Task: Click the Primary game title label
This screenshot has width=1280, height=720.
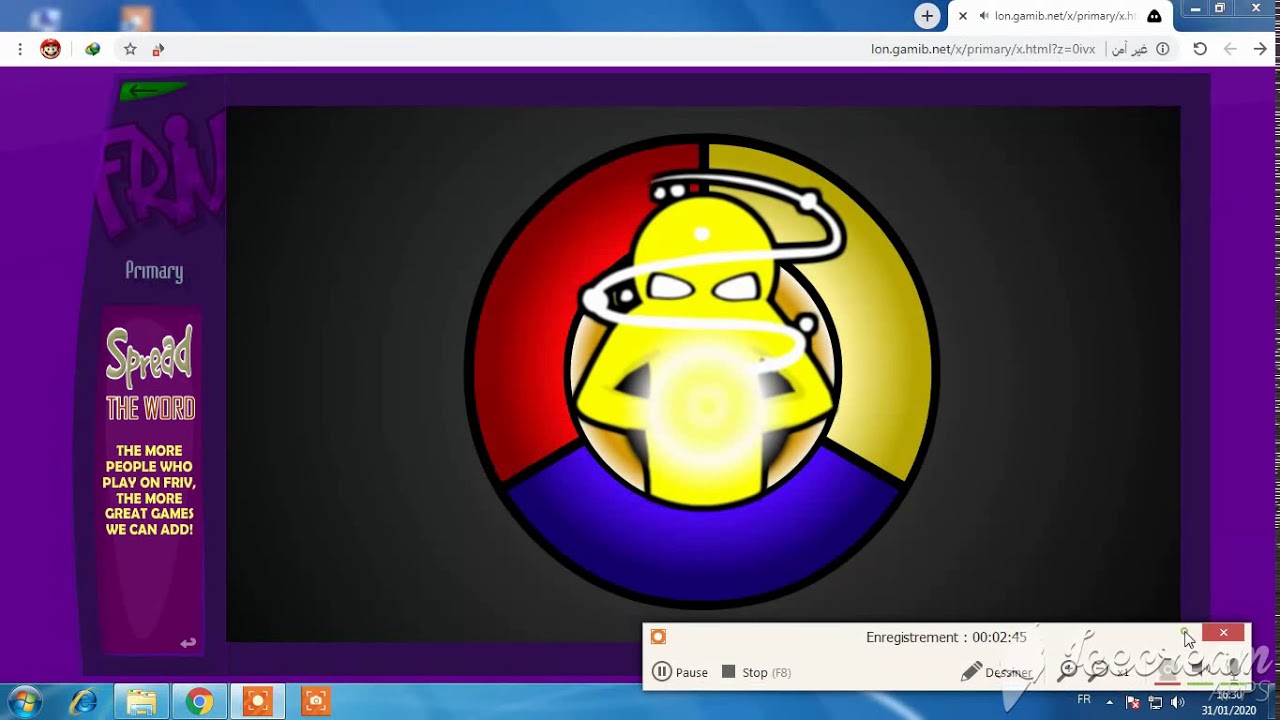Action: click(154, 271)
